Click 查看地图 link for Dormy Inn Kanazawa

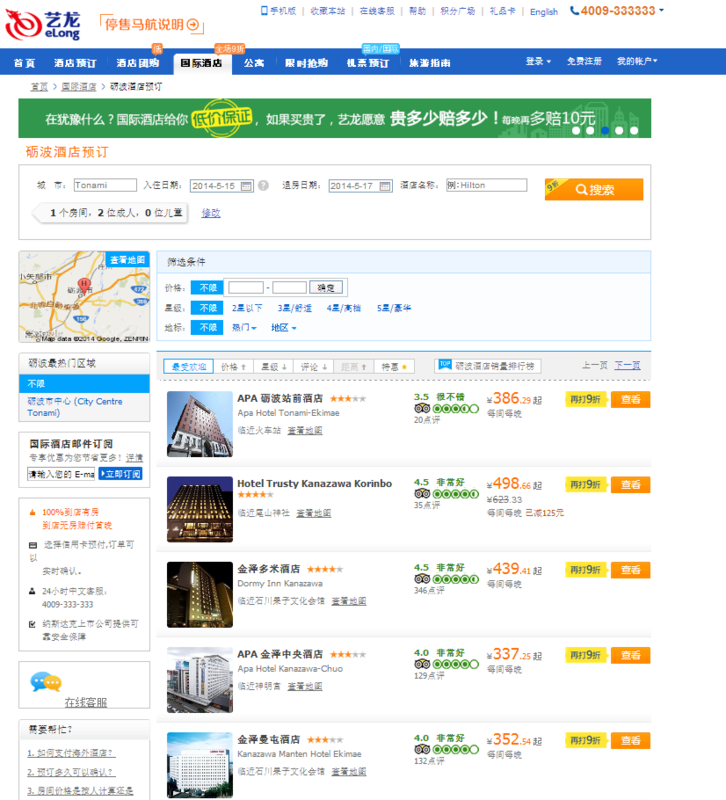tap(349, 601)
